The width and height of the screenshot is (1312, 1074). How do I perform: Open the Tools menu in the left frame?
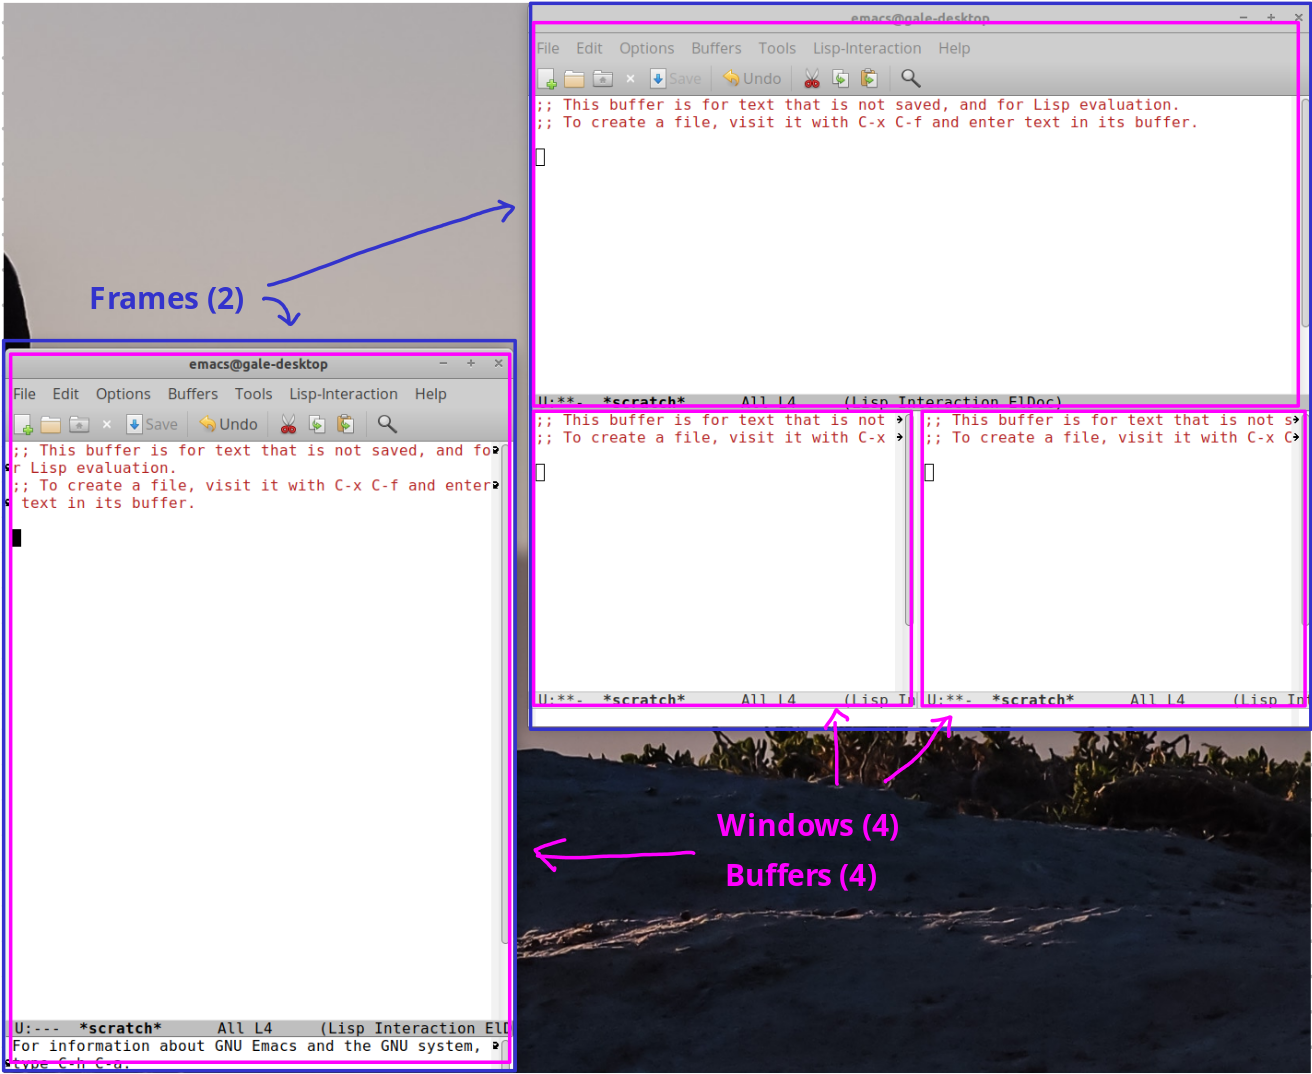pyautogui.click(x=253, y=394)
